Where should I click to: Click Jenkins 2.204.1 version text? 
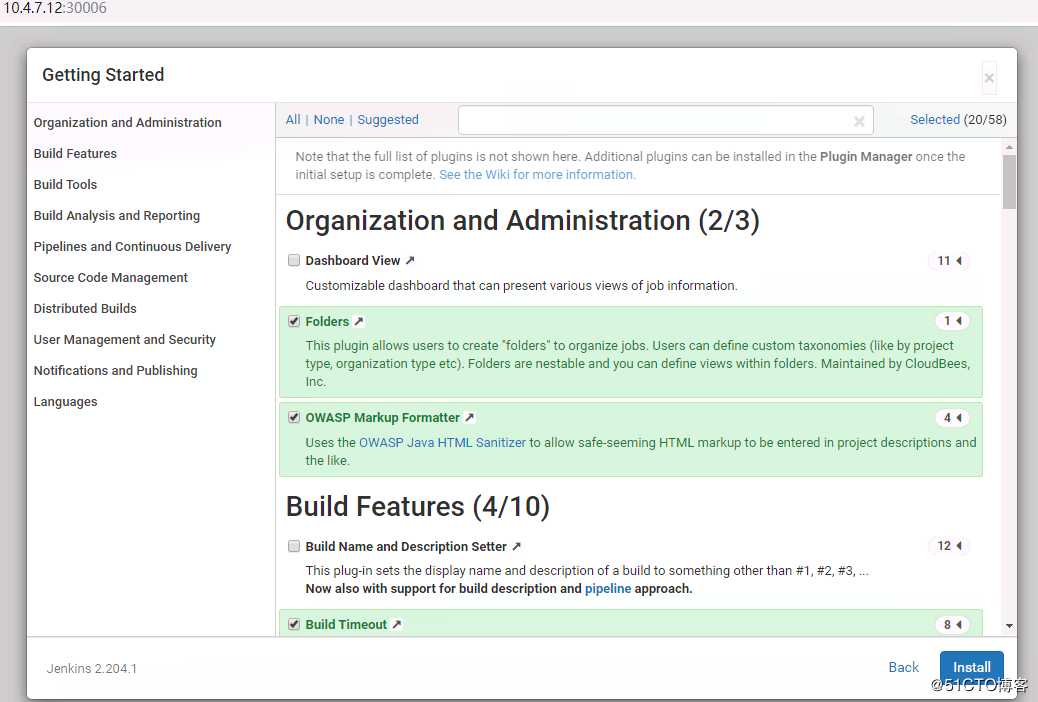click(91, 669)
